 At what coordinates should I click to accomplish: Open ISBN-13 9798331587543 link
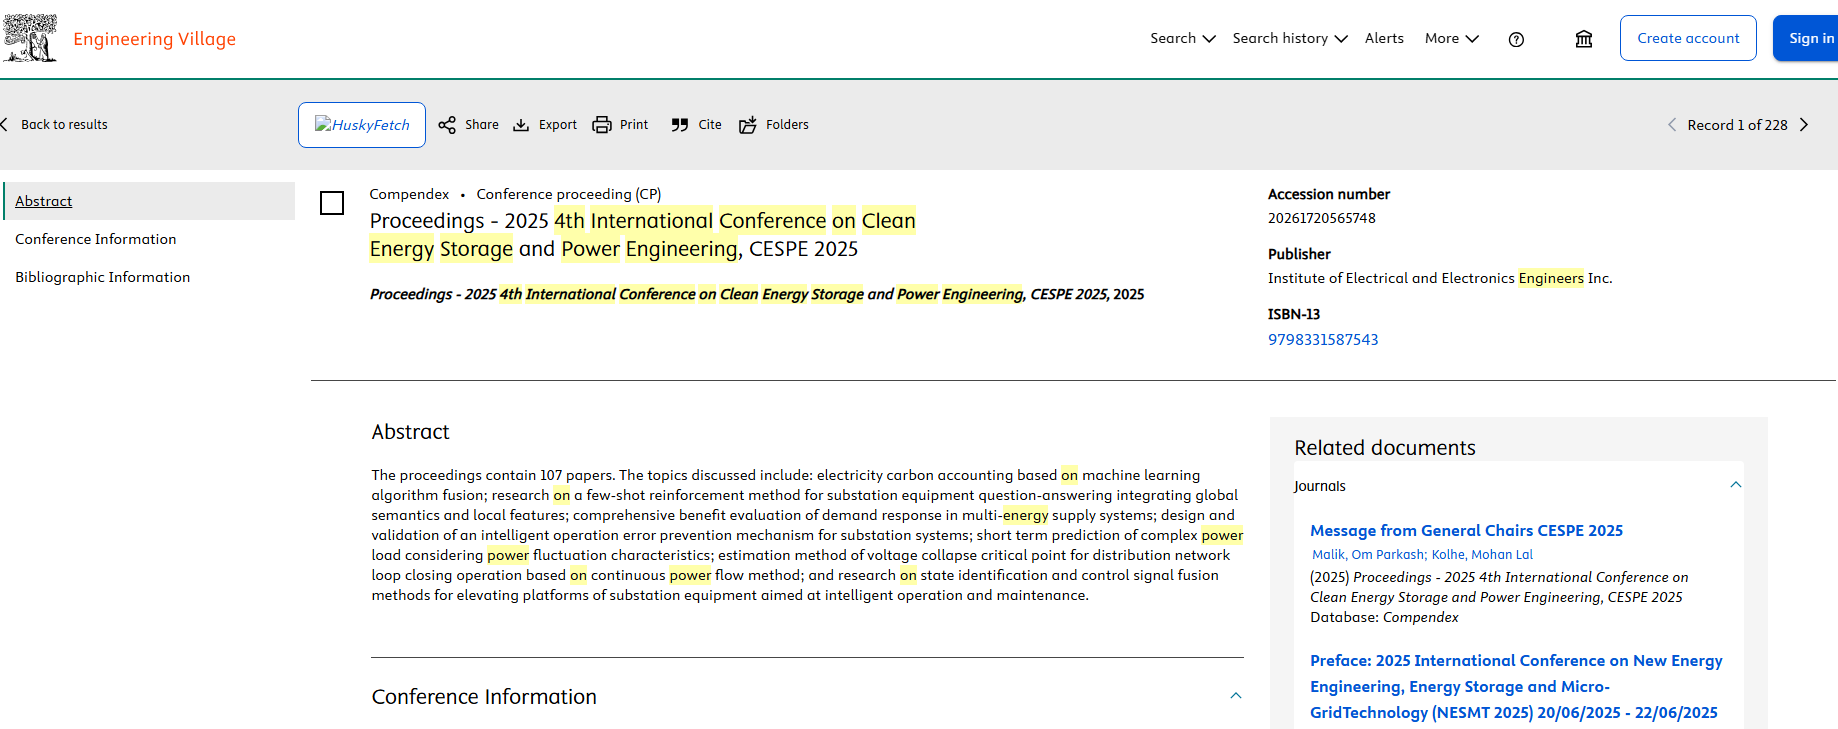coord(1323,339)
